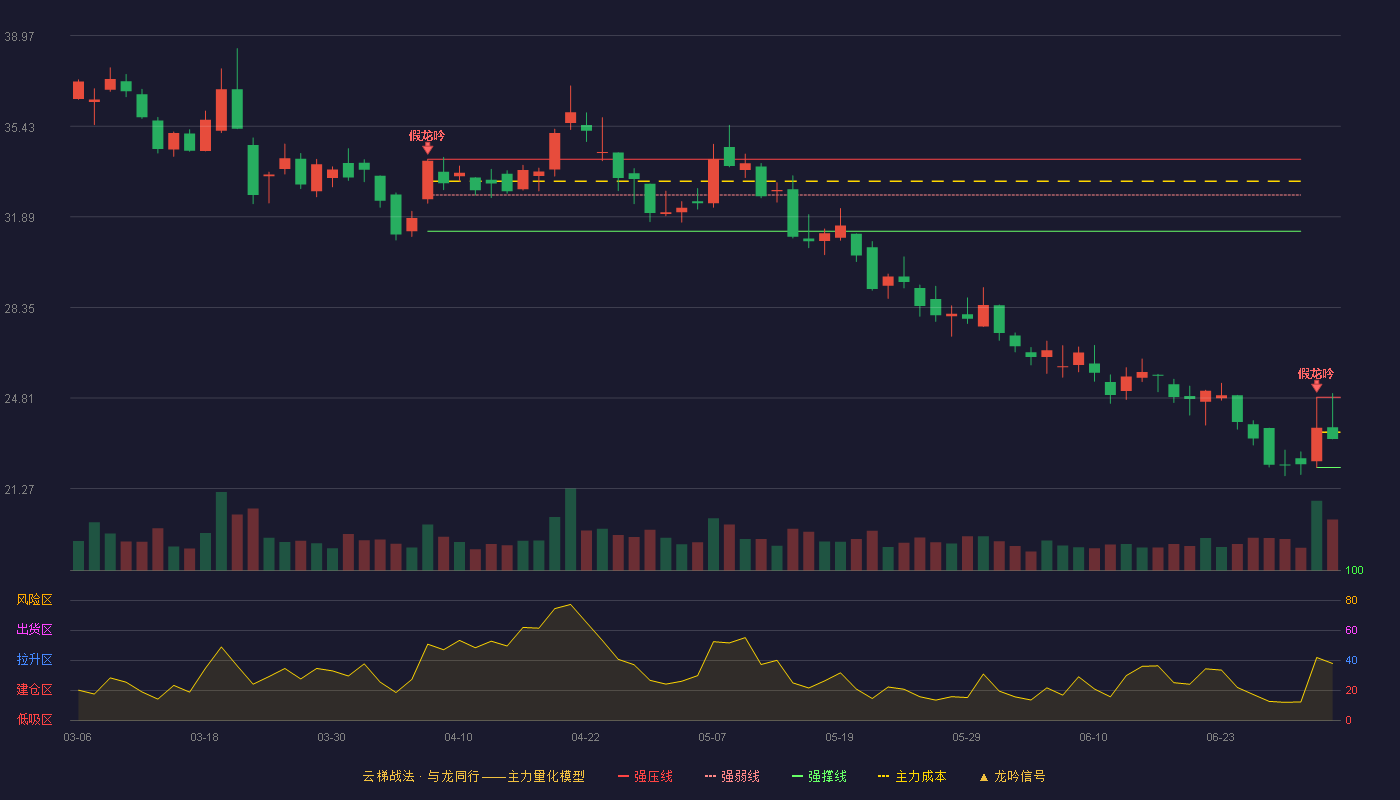1400x800 pixels.
Task: Click the 24.81 price axis label
Action: pyautogui.click(x=19, y=399)
